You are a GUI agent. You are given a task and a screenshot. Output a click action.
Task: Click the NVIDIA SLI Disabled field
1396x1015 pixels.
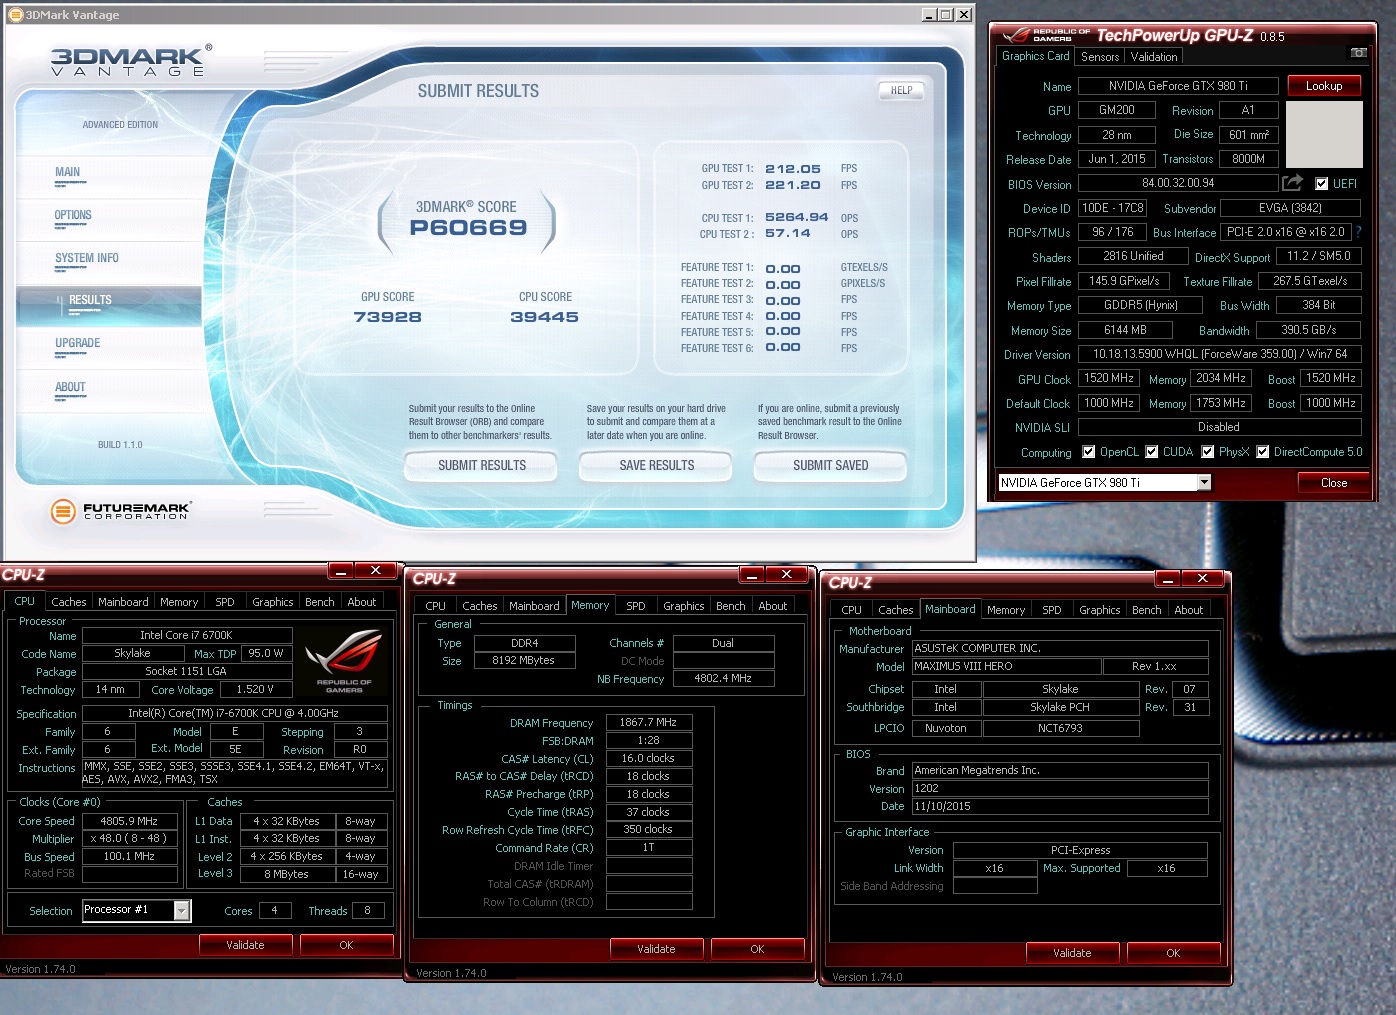(1219, 427)
